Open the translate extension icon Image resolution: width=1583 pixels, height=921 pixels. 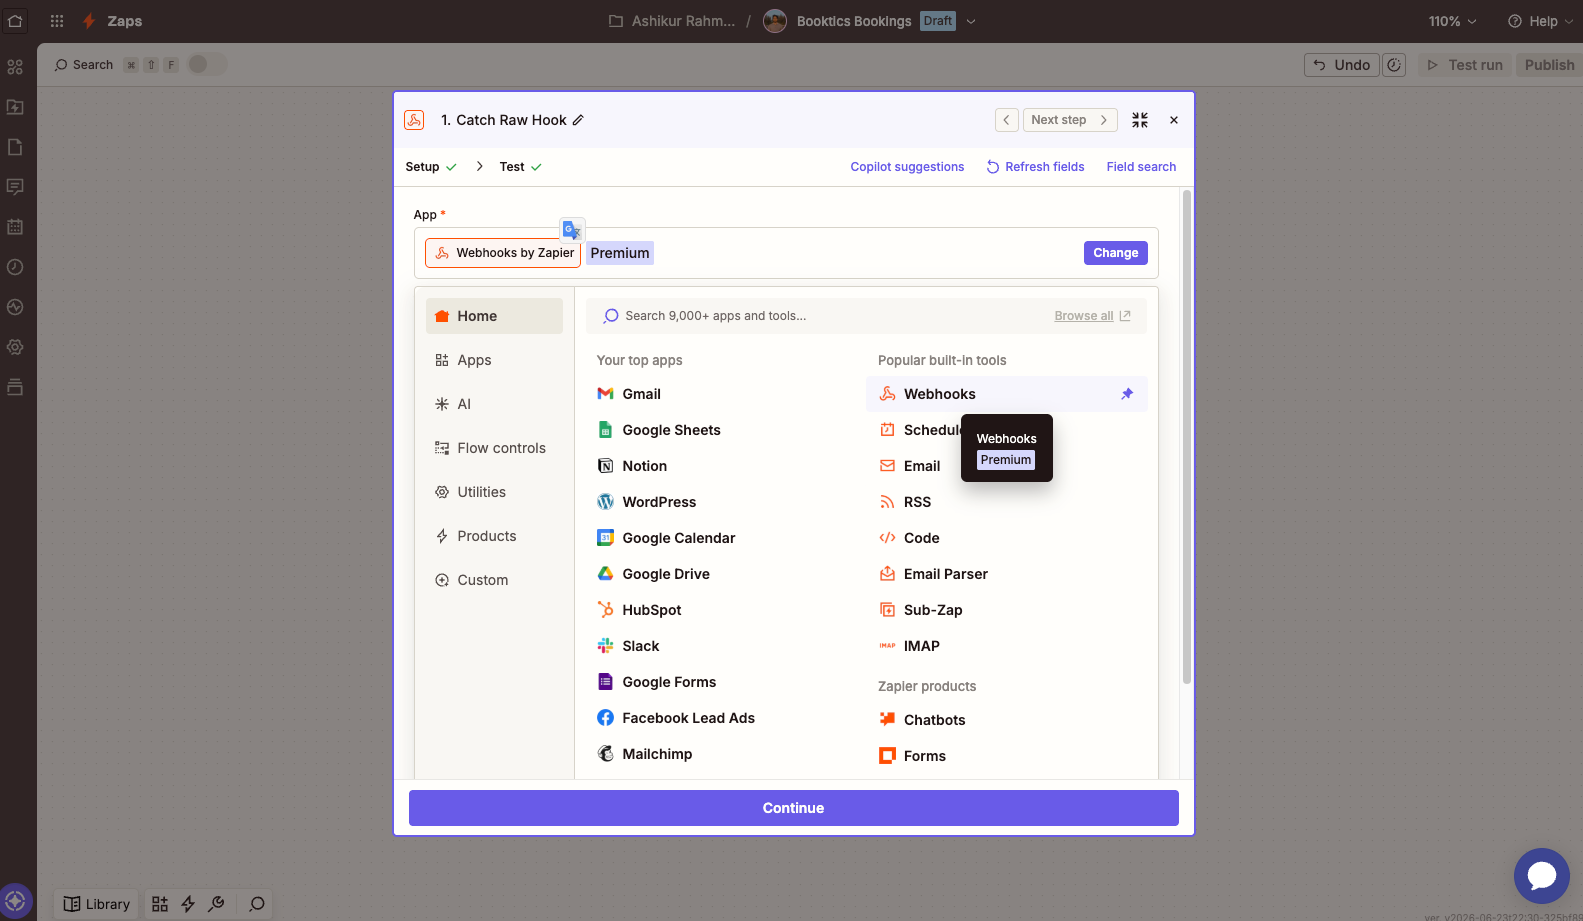[572, 230]
